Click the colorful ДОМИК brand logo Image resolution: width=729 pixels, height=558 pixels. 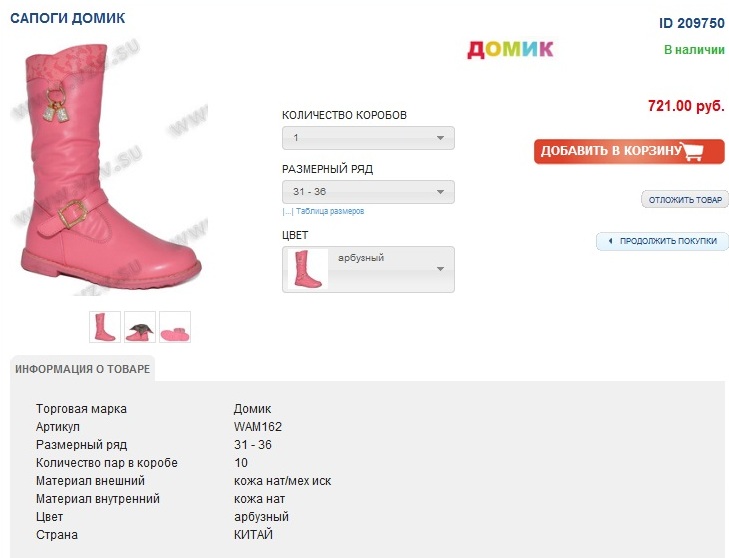510,49
